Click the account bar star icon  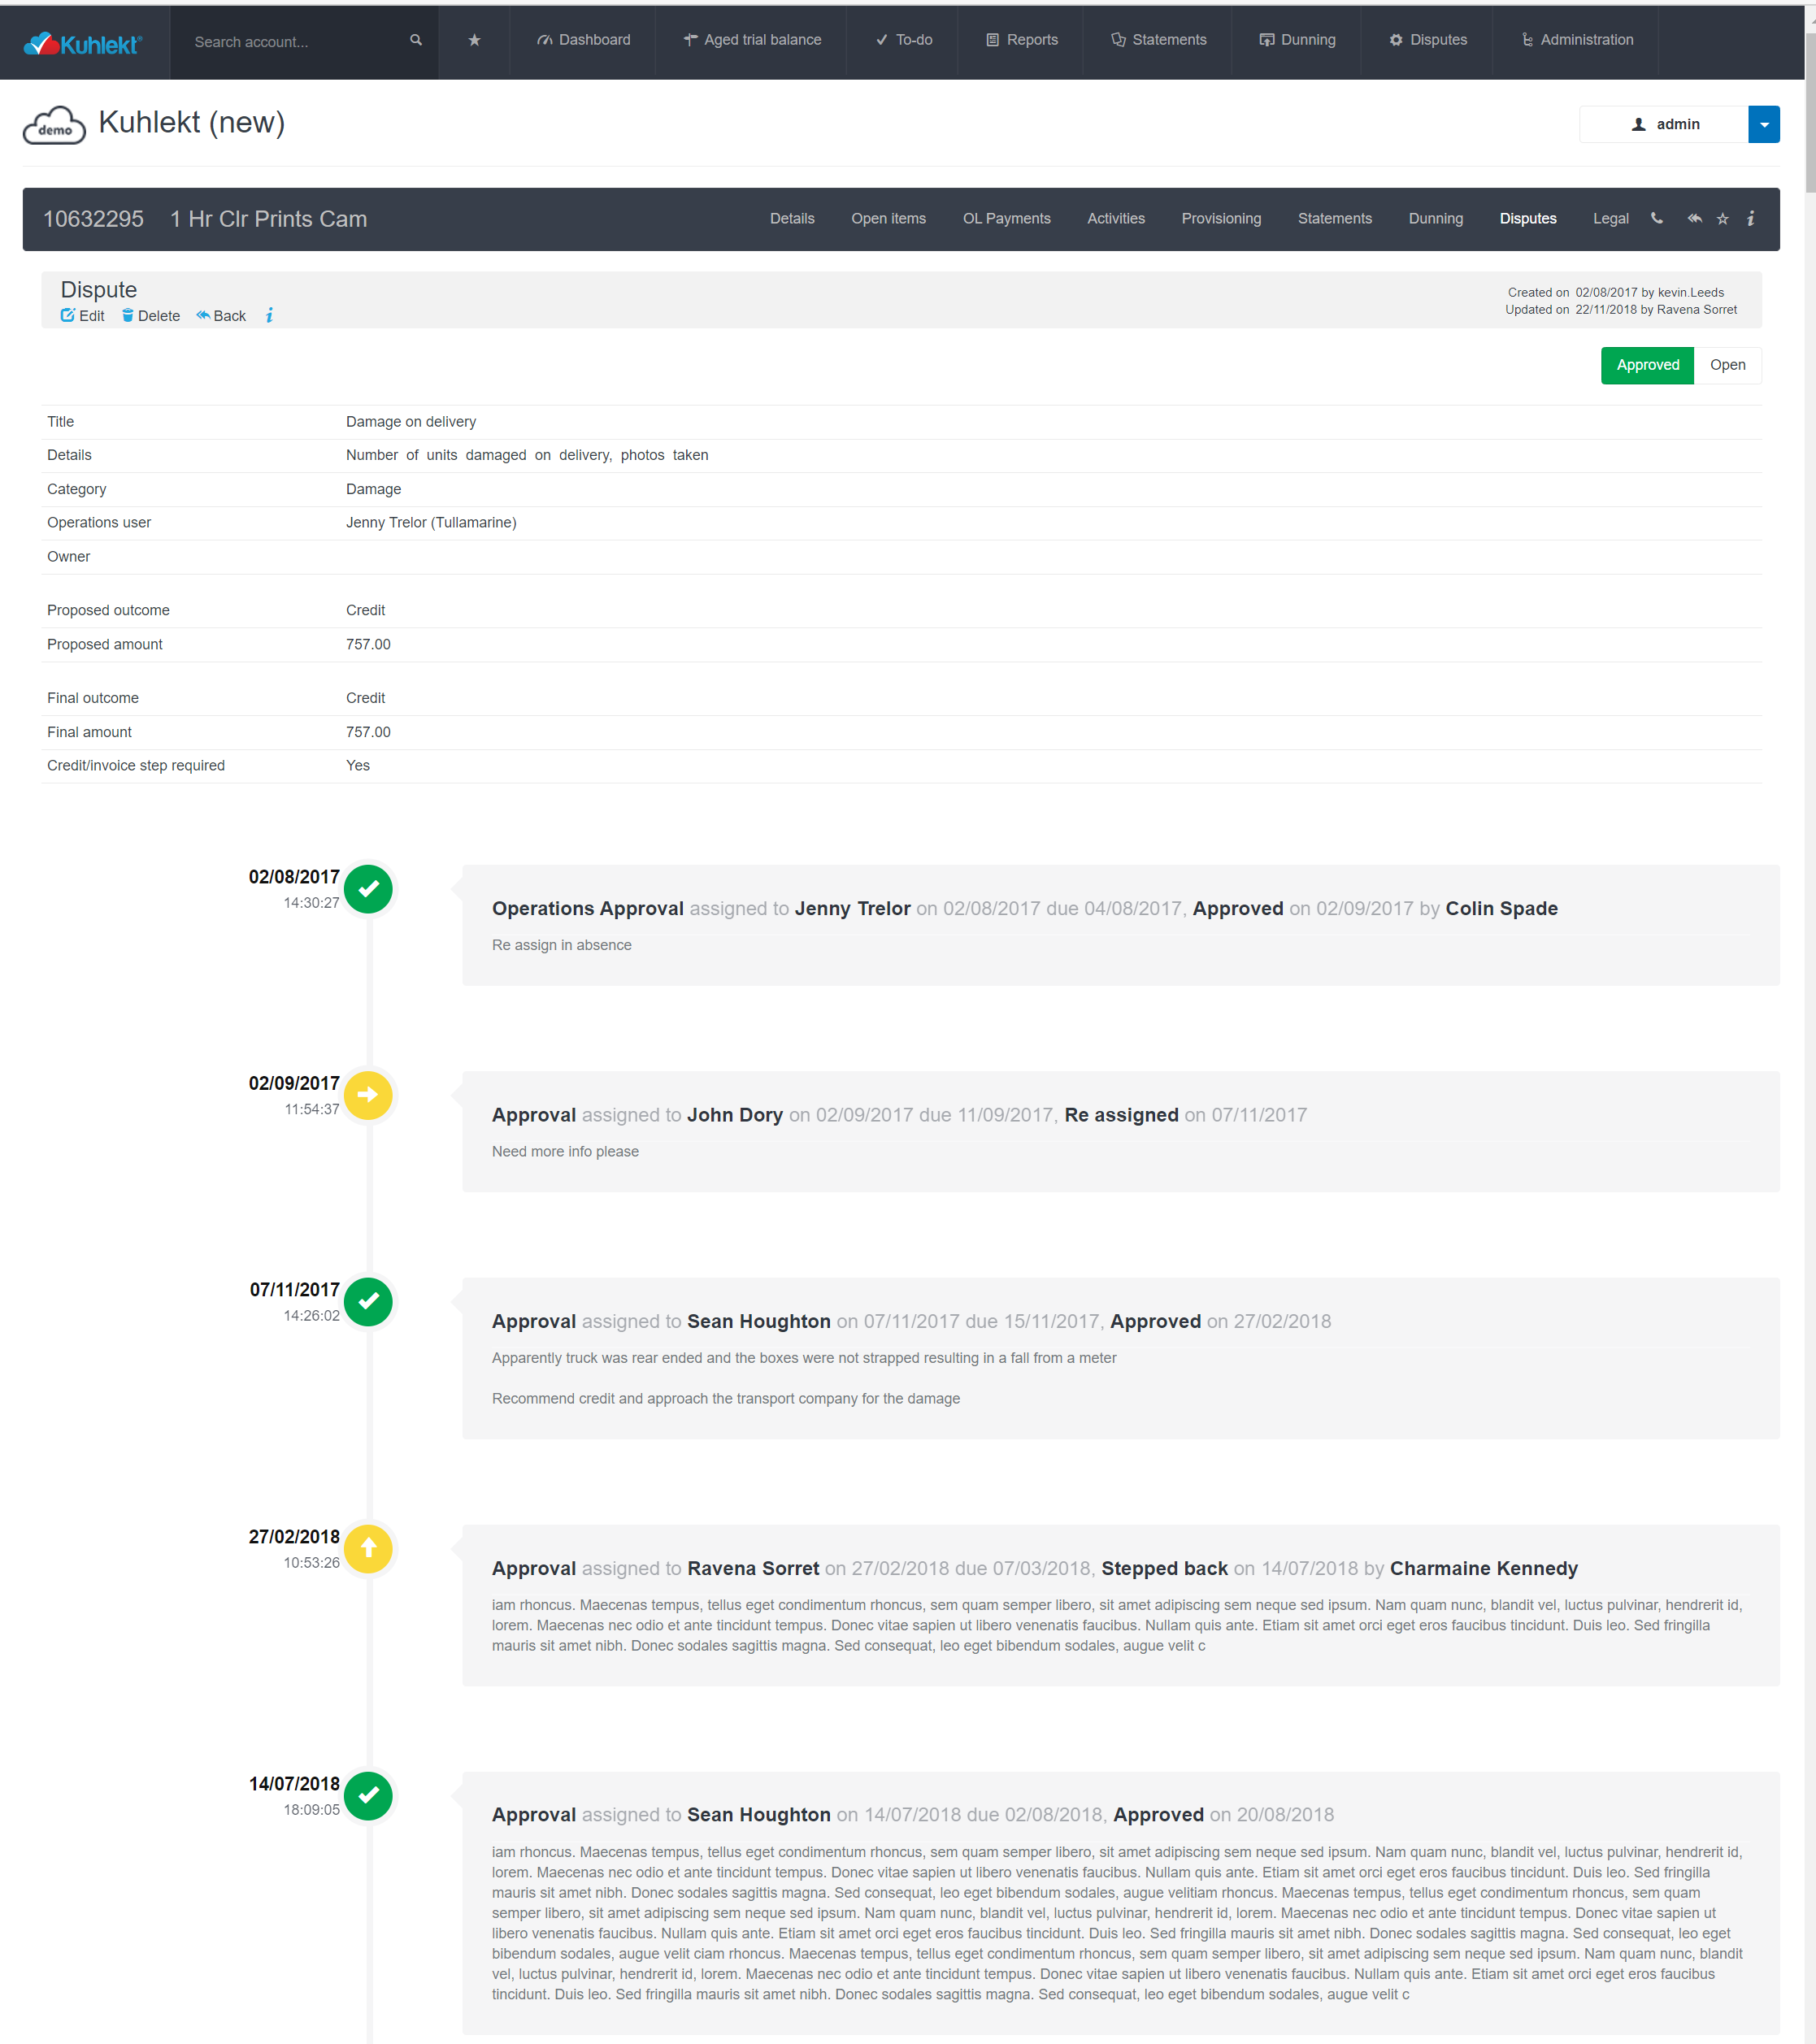(1723, 219)
